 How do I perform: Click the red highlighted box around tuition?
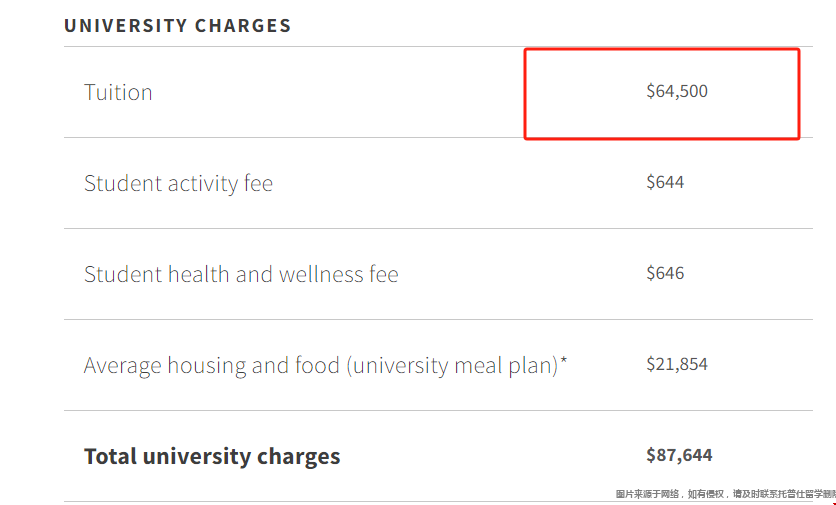662,94
